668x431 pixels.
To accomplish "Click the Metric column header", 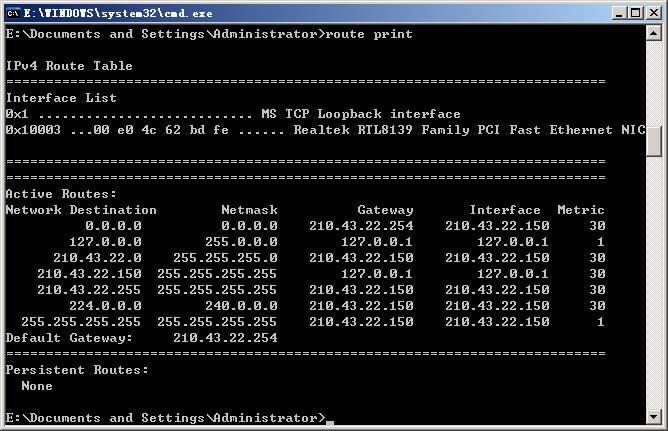I will click(x=581, y=210).
